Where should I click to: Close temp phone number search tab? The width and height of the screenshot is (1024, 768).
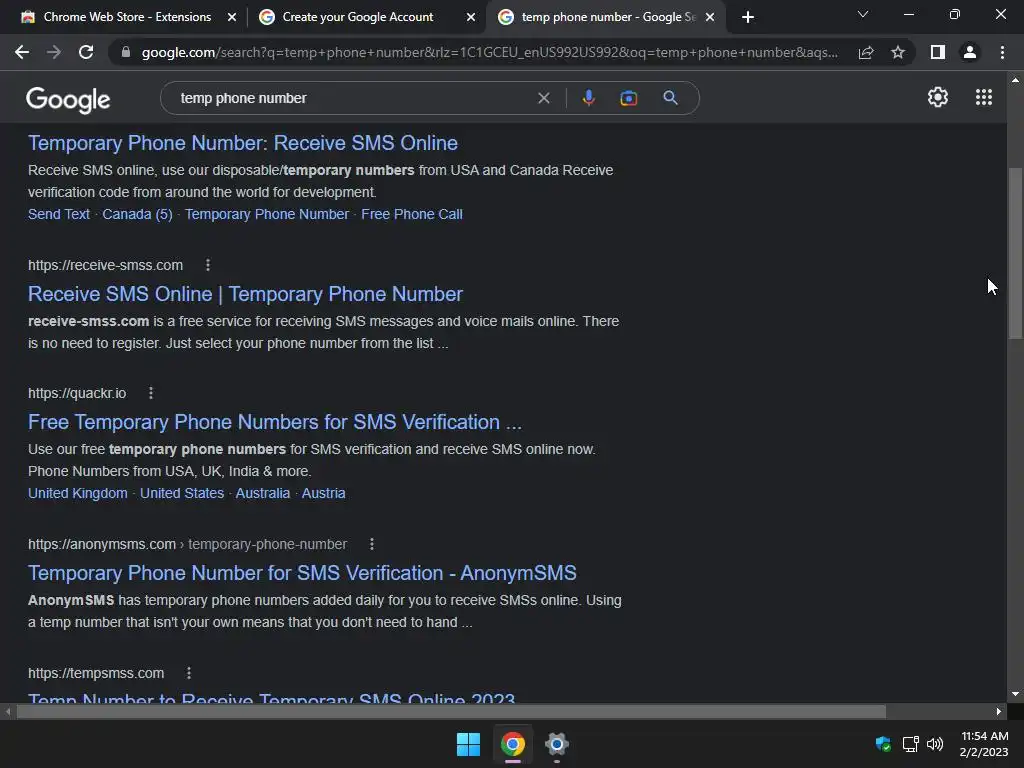pyautogui.click(x=710, y=17)
